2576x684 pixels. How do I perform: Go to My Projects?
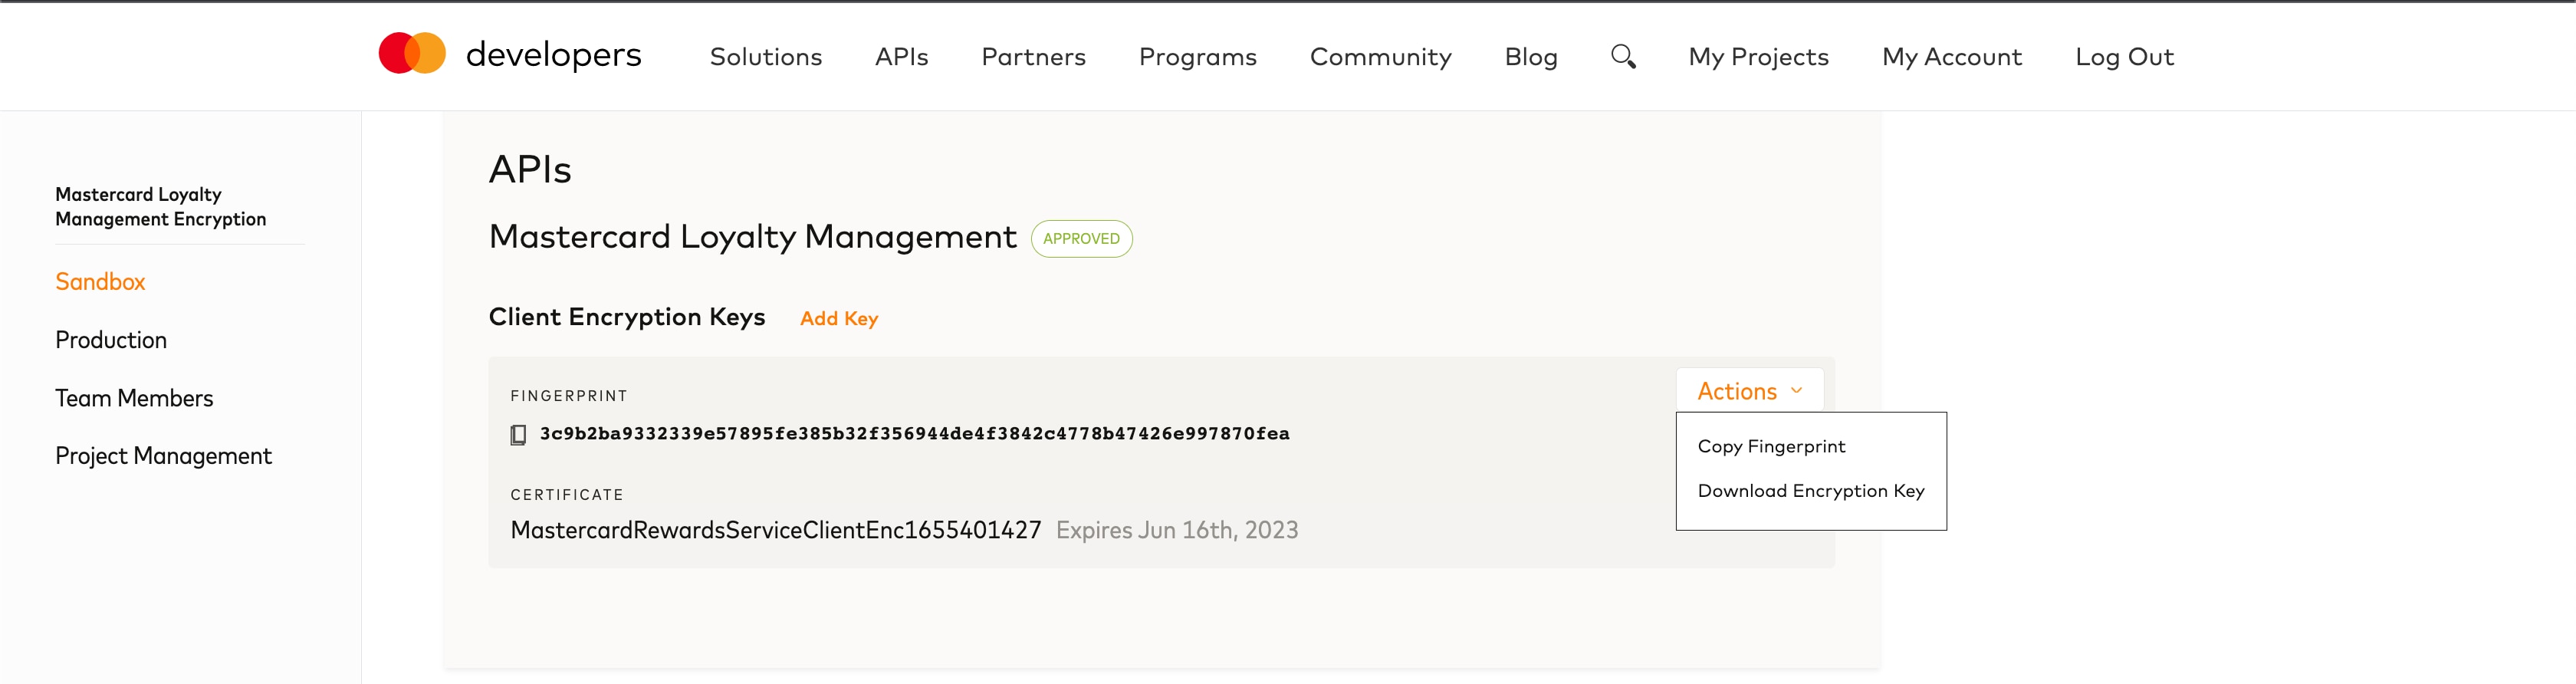click(1758, 57)
